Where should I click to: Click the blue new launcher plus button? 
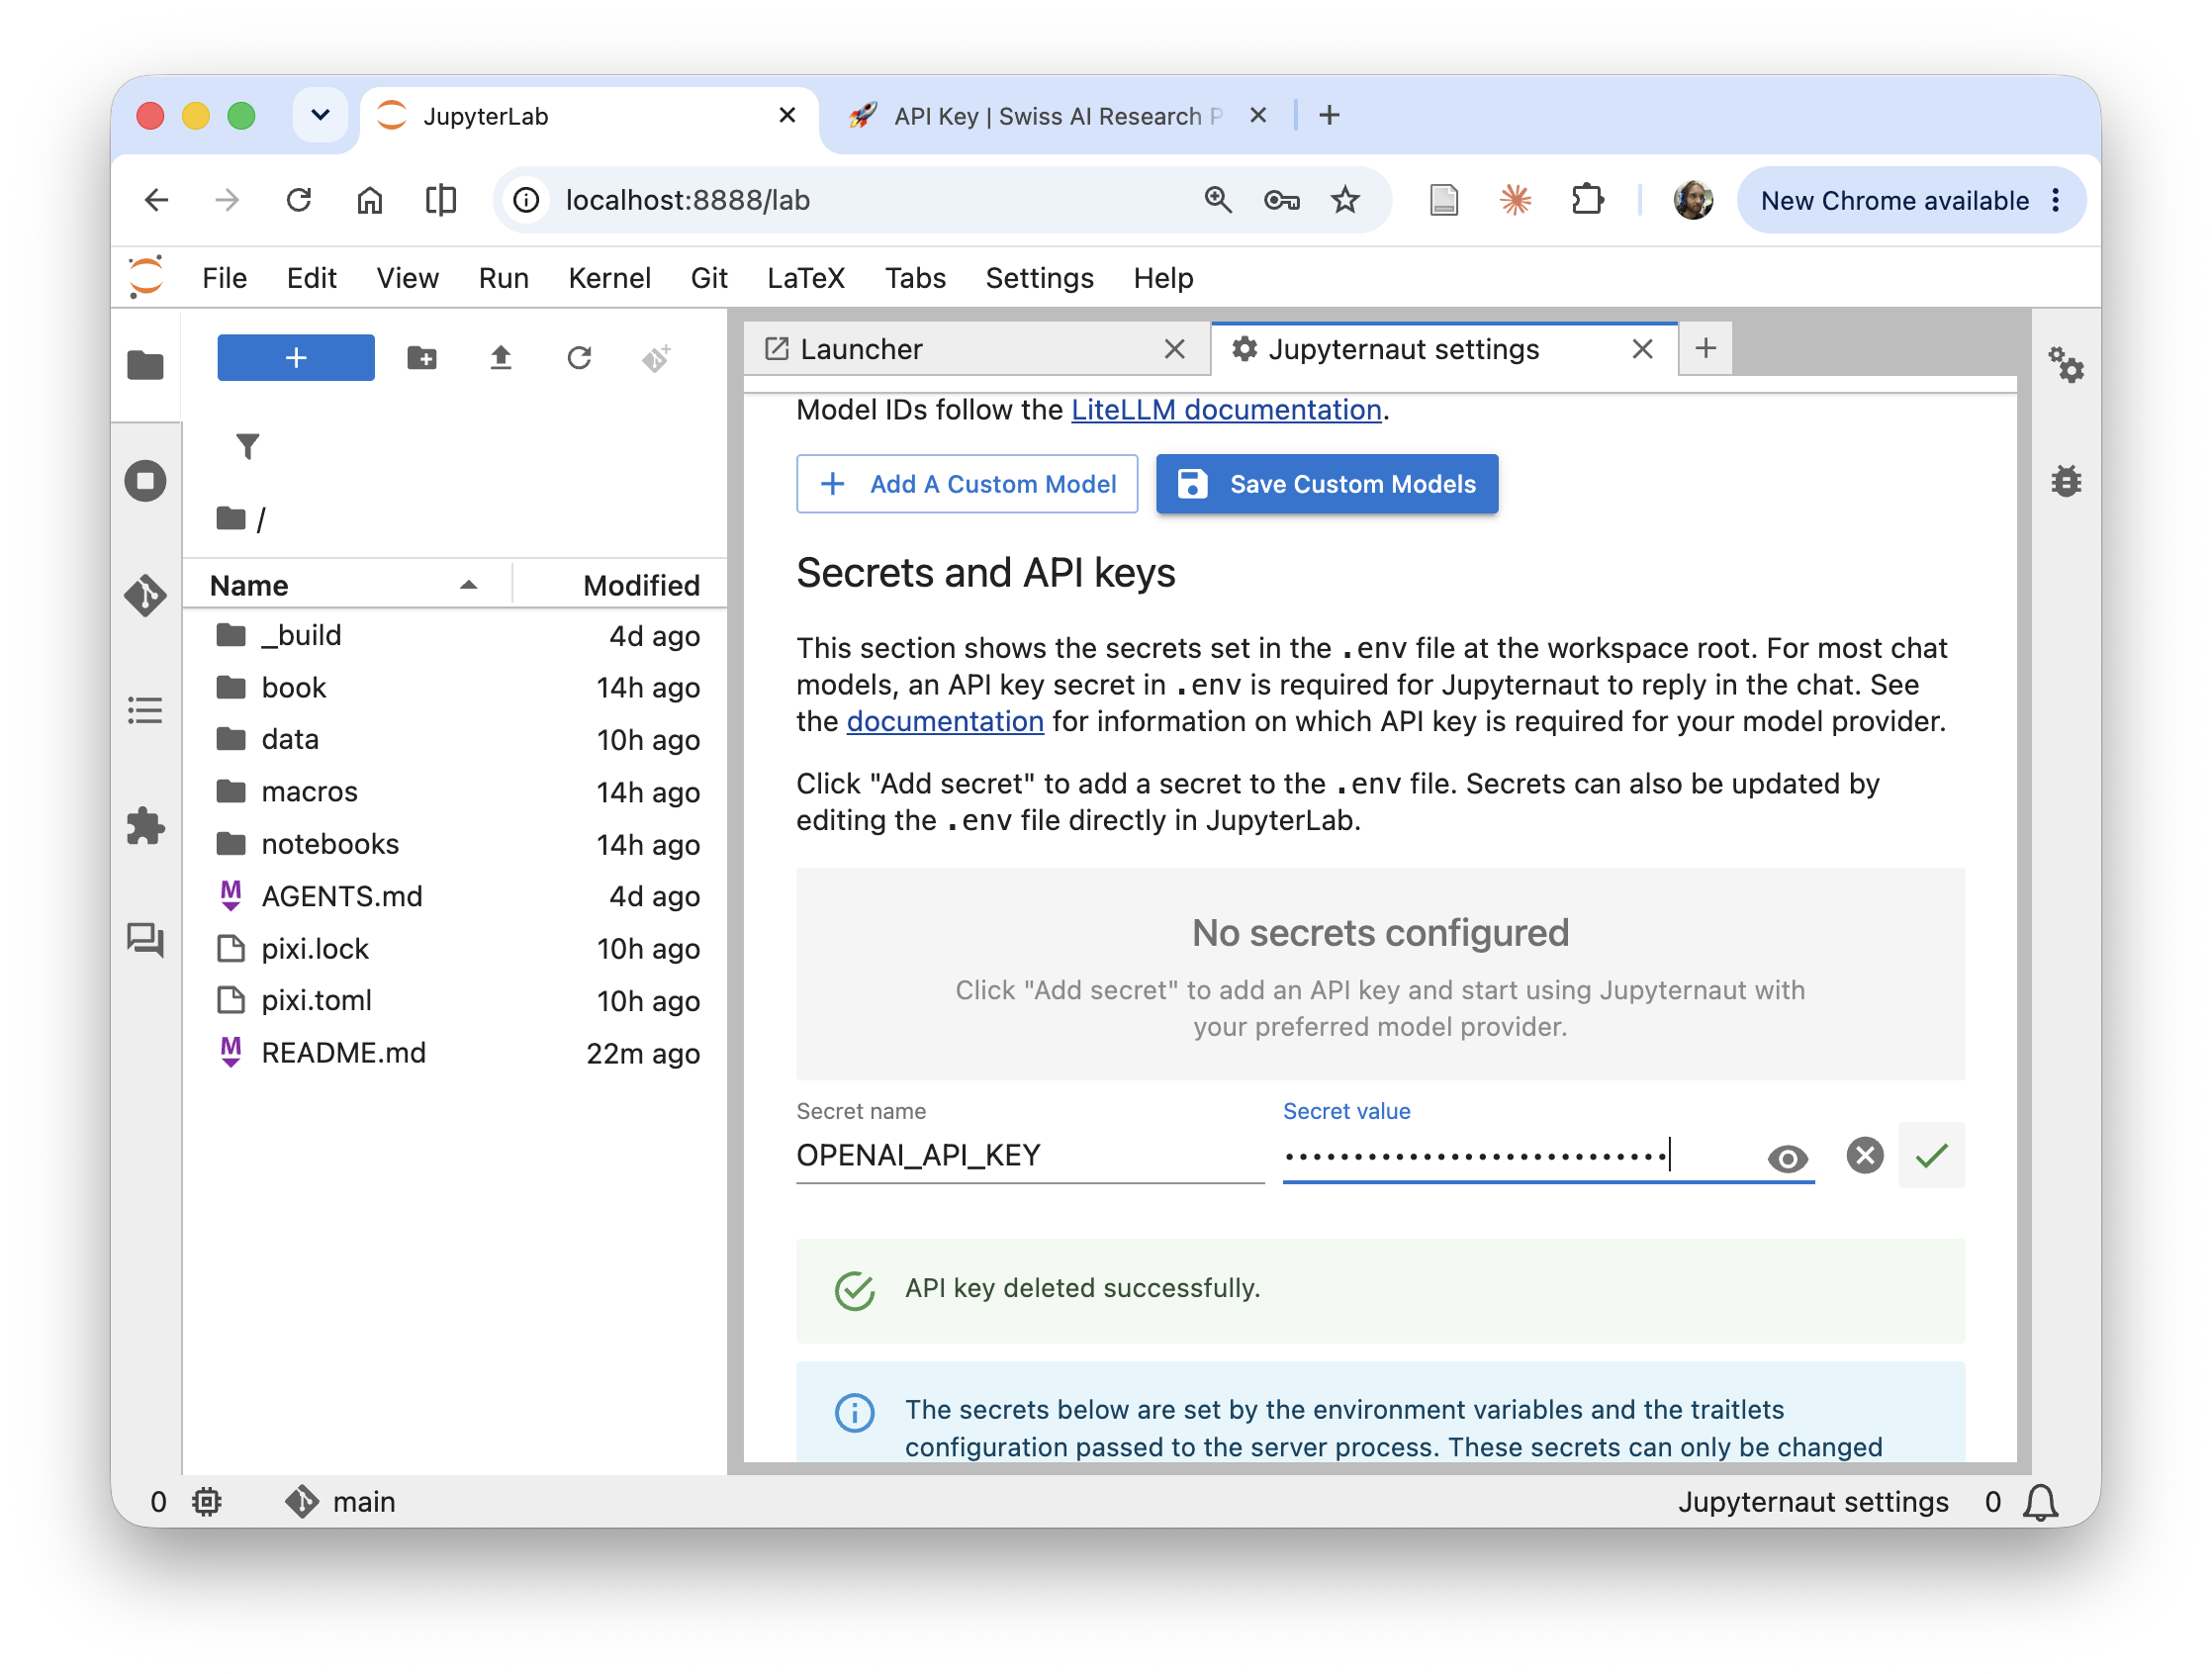coord(296,358)
